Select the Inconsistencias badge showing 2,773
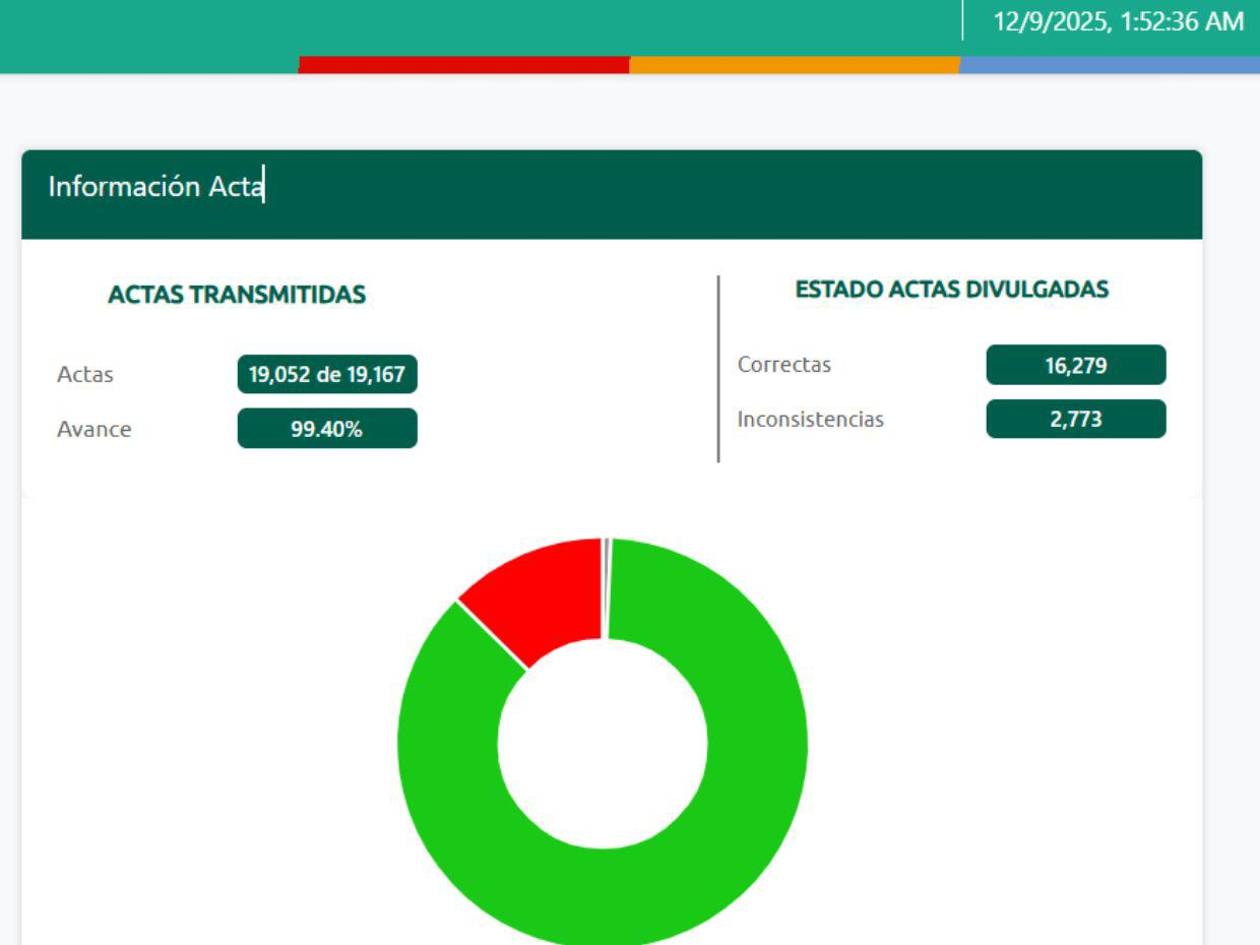 [x=1075, y=419]
